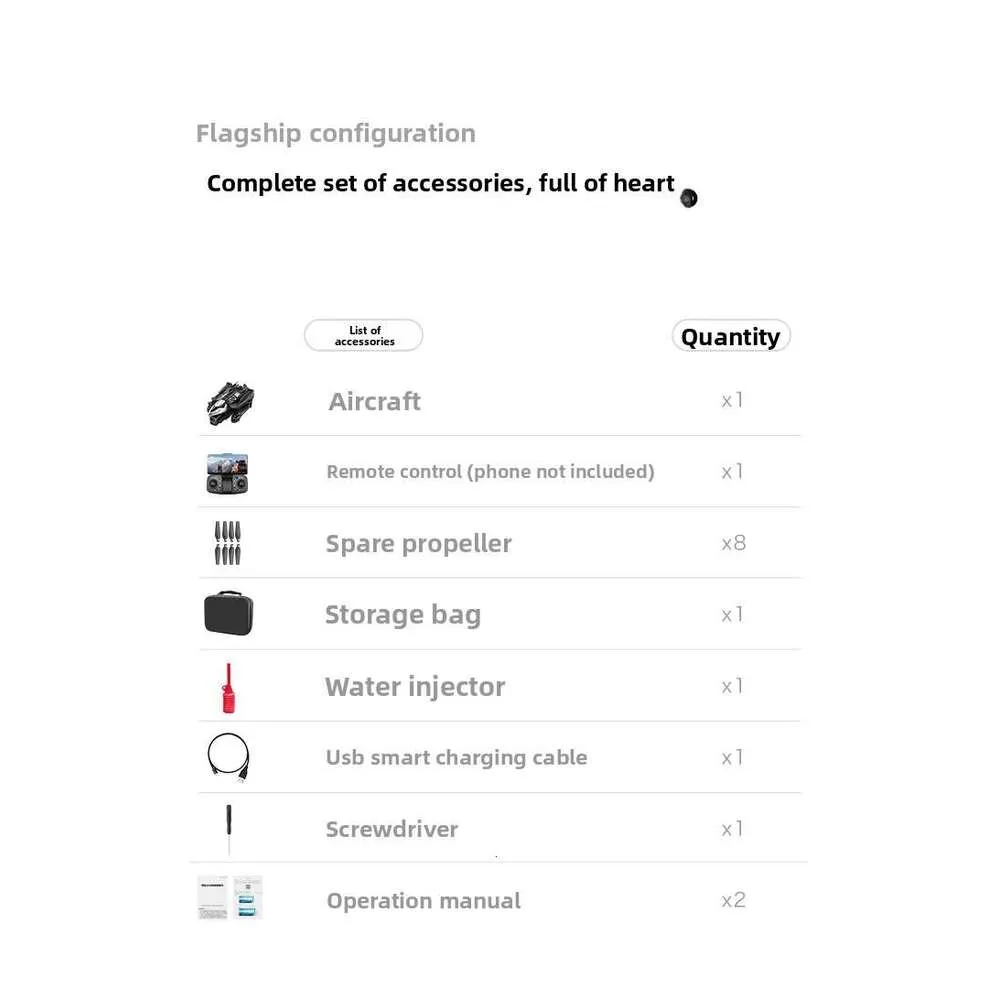The height and width of the screenshot is (1000, 1000).
Task: Click the "Storage bag" label
Action: click(x=402, y=614)
